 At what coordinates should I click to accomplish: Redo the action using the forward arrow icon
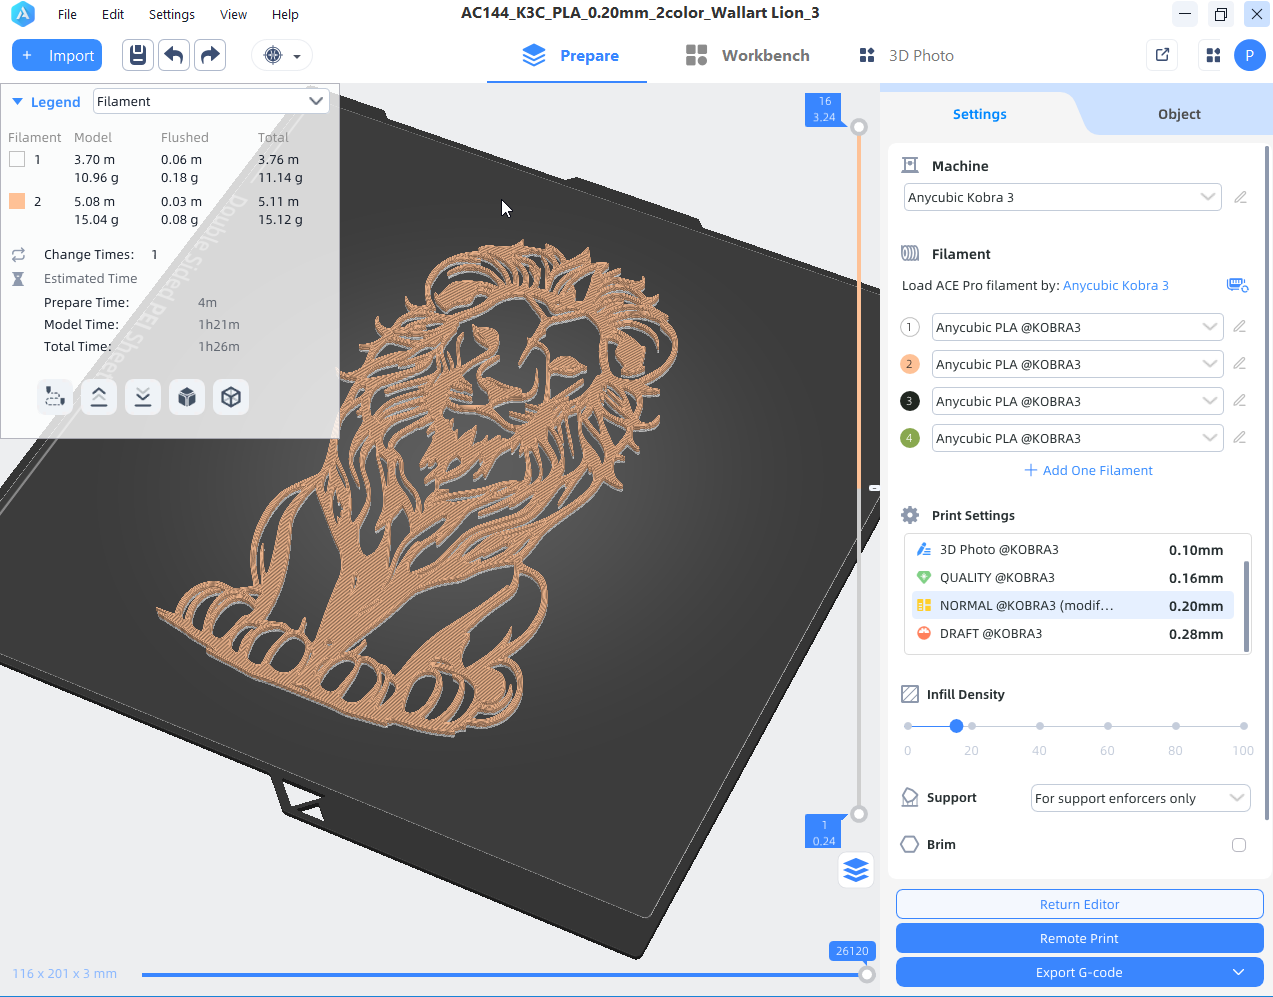[210, 55]
